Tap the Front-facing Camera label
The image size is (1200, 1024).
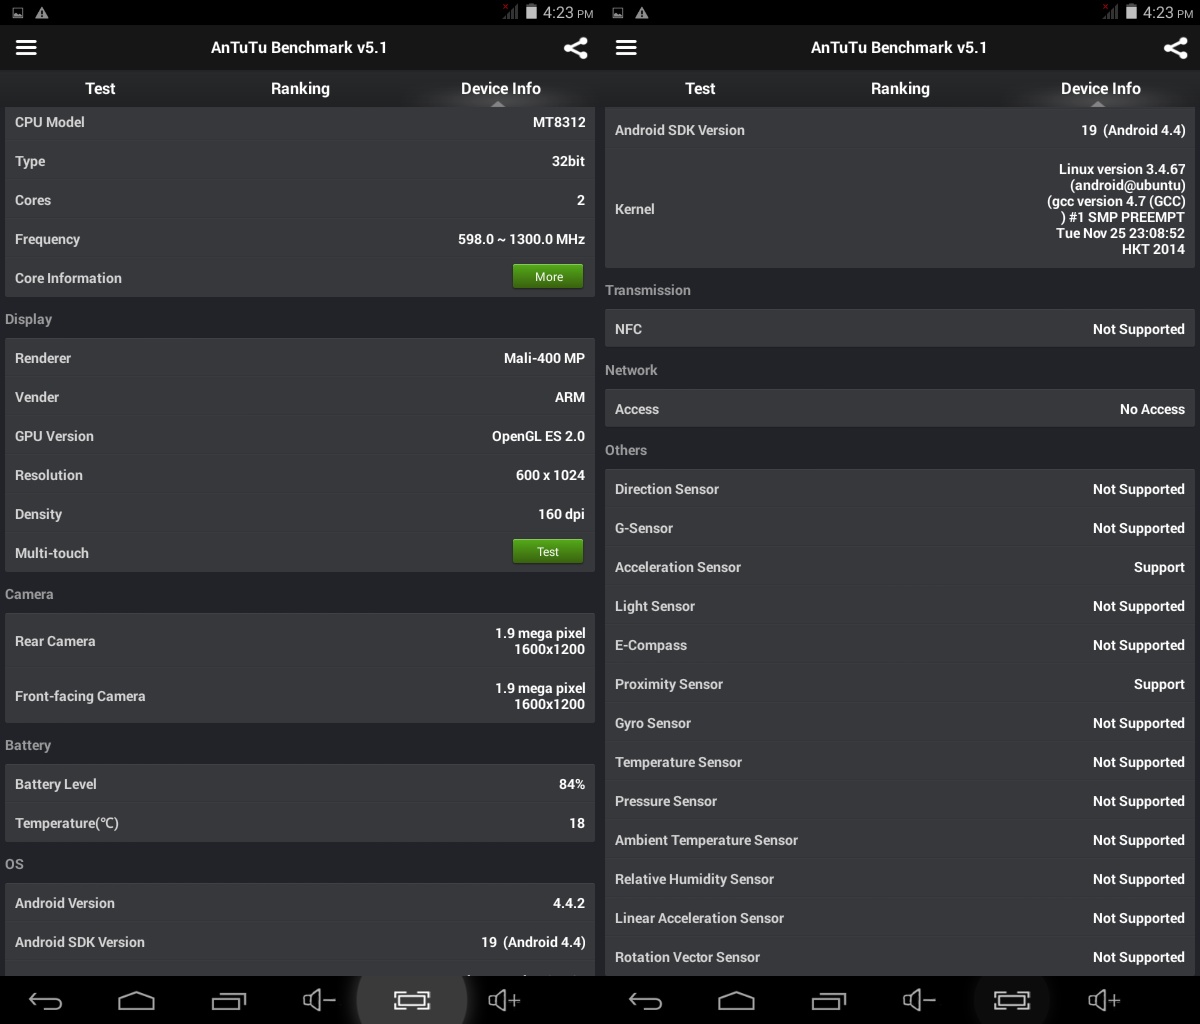point(80,696)
